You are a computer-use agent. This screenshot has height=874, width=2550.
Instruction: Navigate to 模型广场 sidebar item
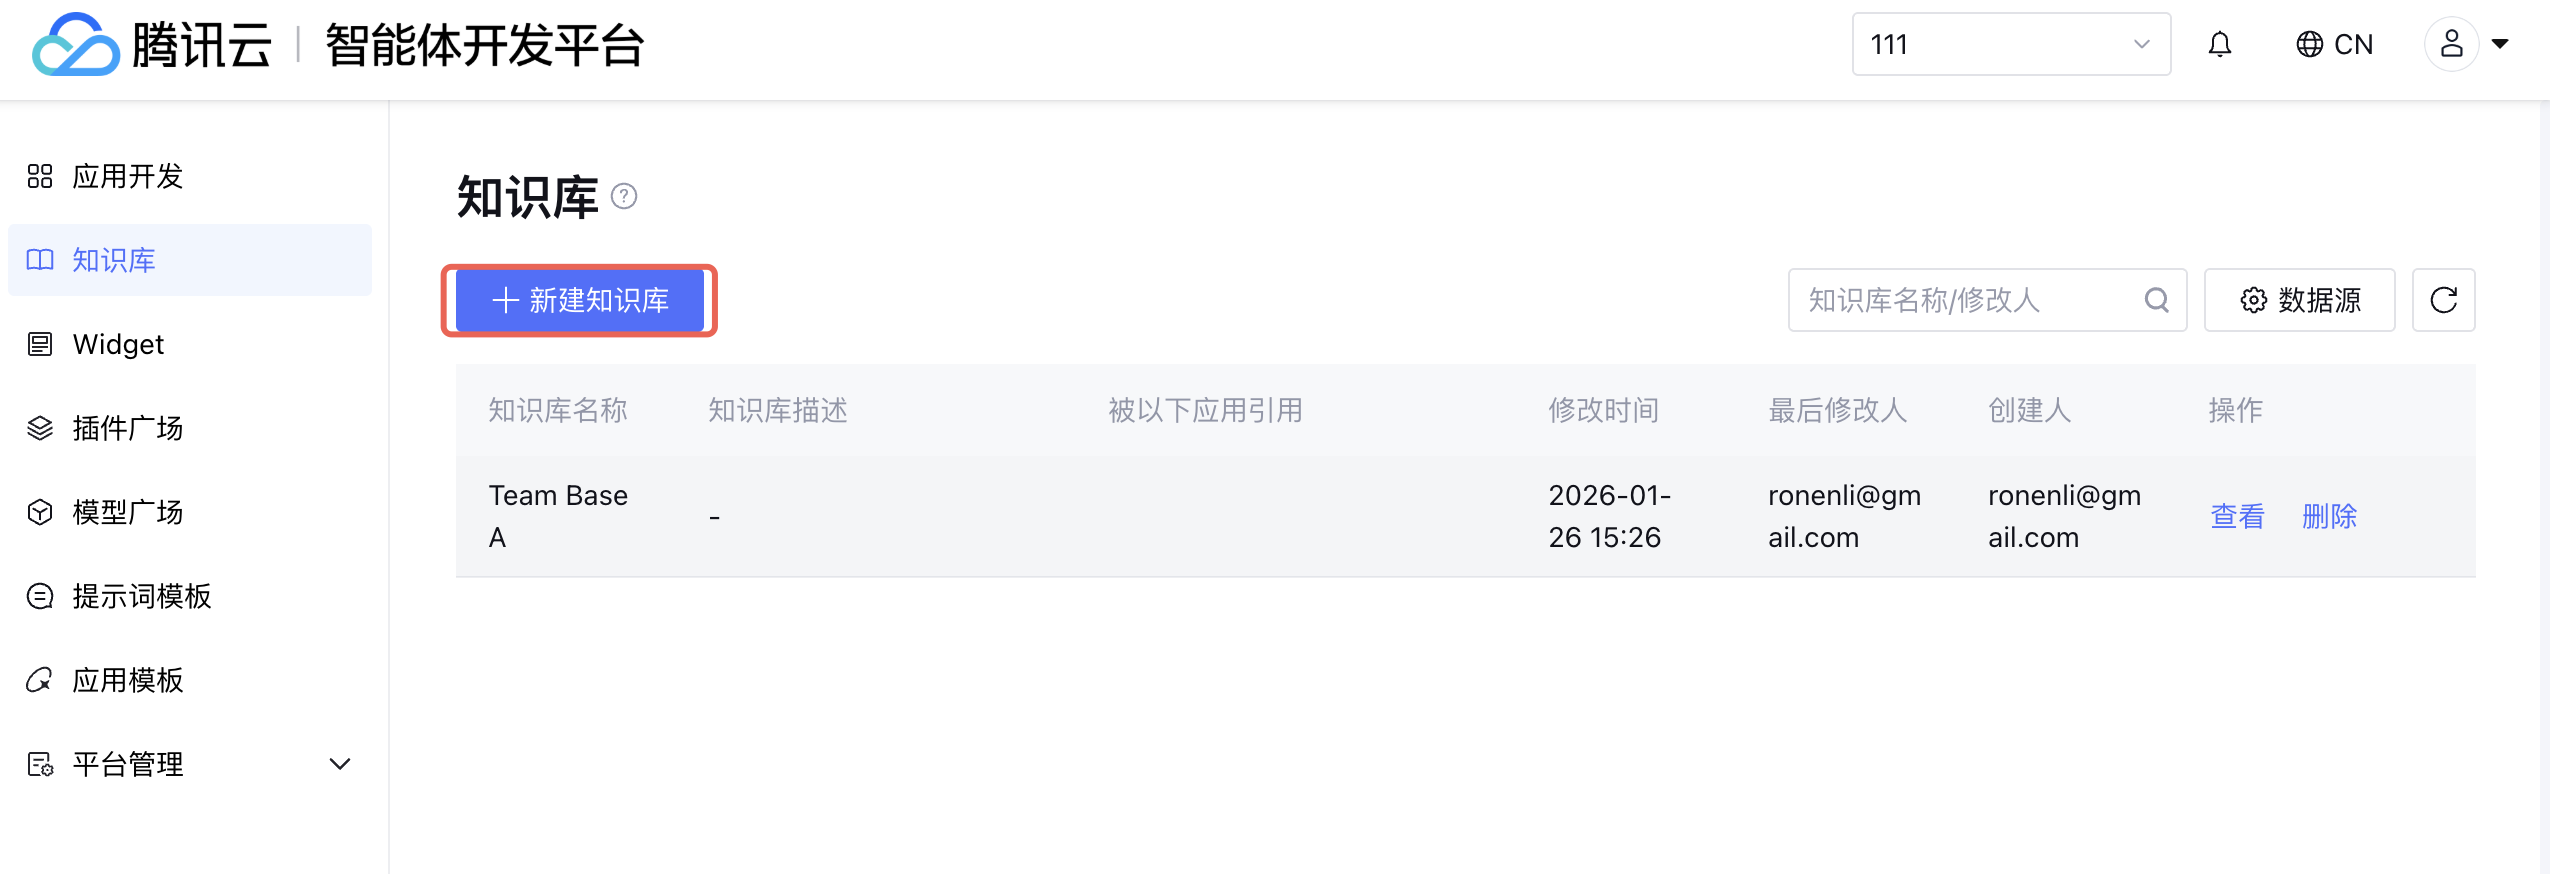click(128, 513)
